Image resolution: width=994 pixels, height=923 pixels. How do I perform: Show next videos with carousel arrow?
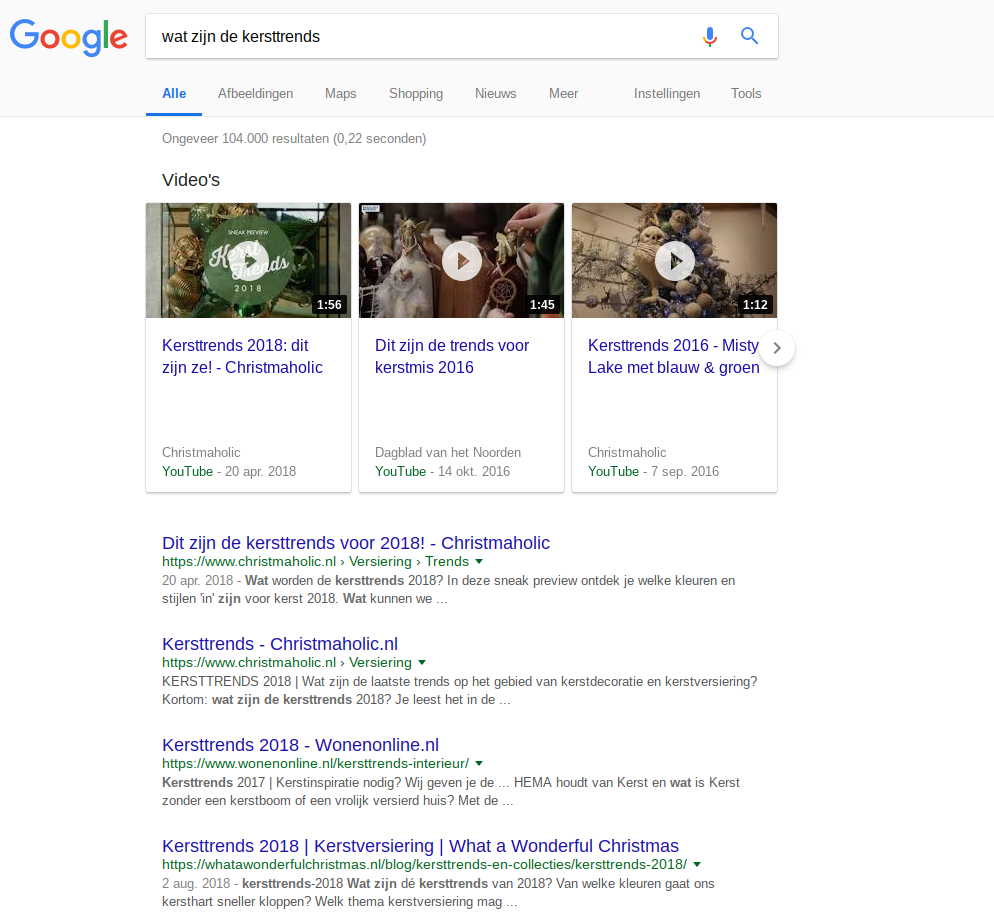click(x=777, y=348)
